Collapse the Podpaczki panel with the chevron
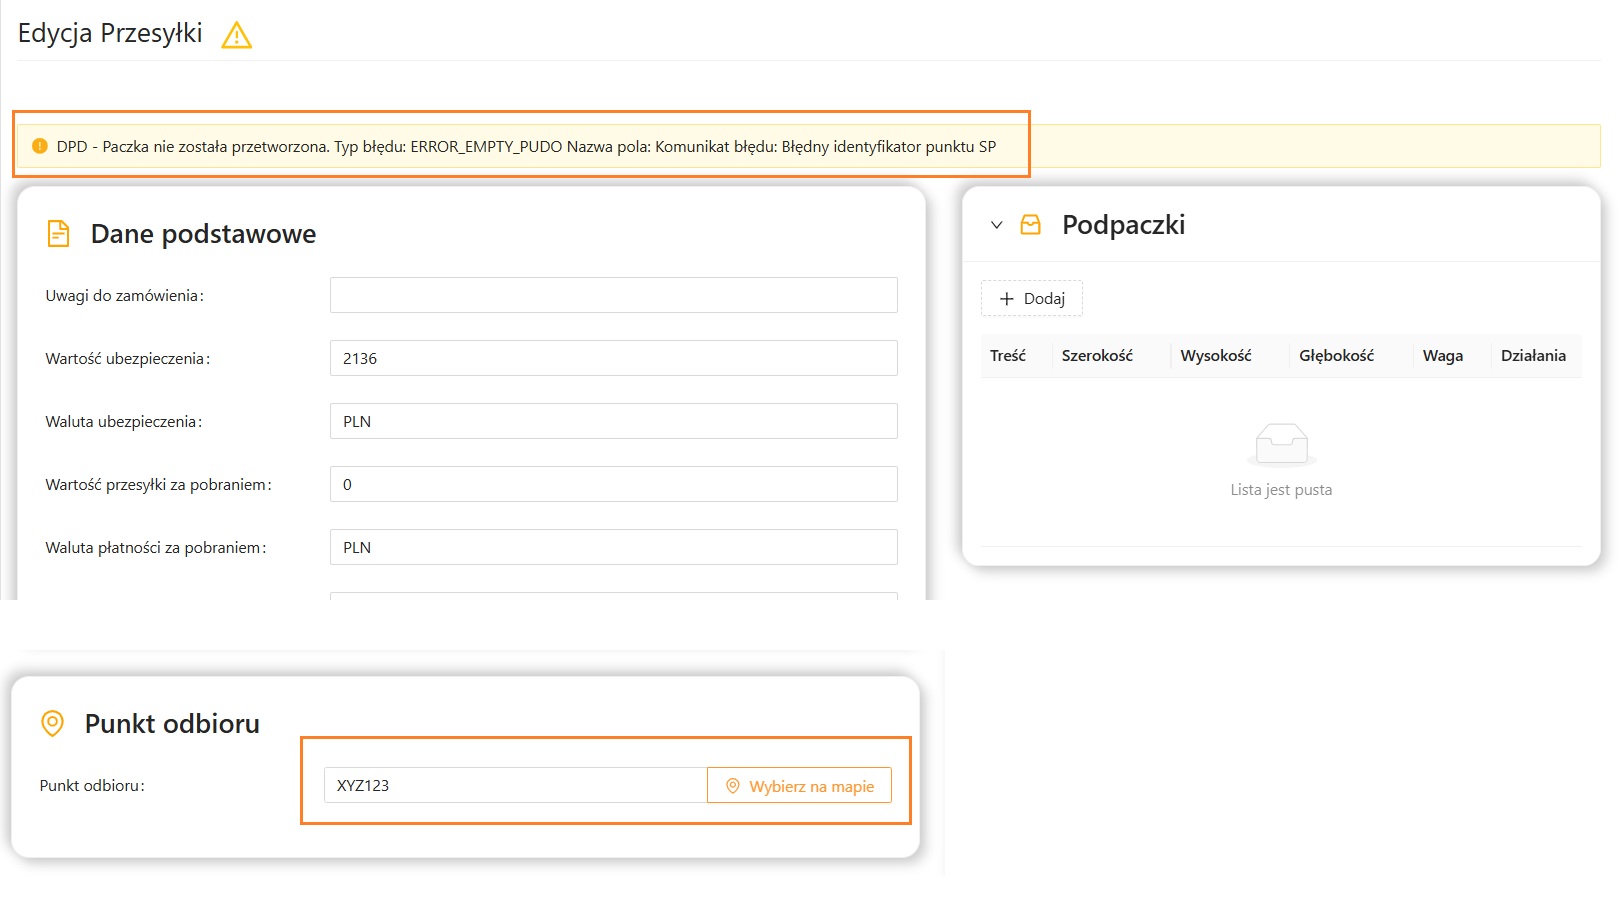The image size is (1619, 898). click(996, 225)
